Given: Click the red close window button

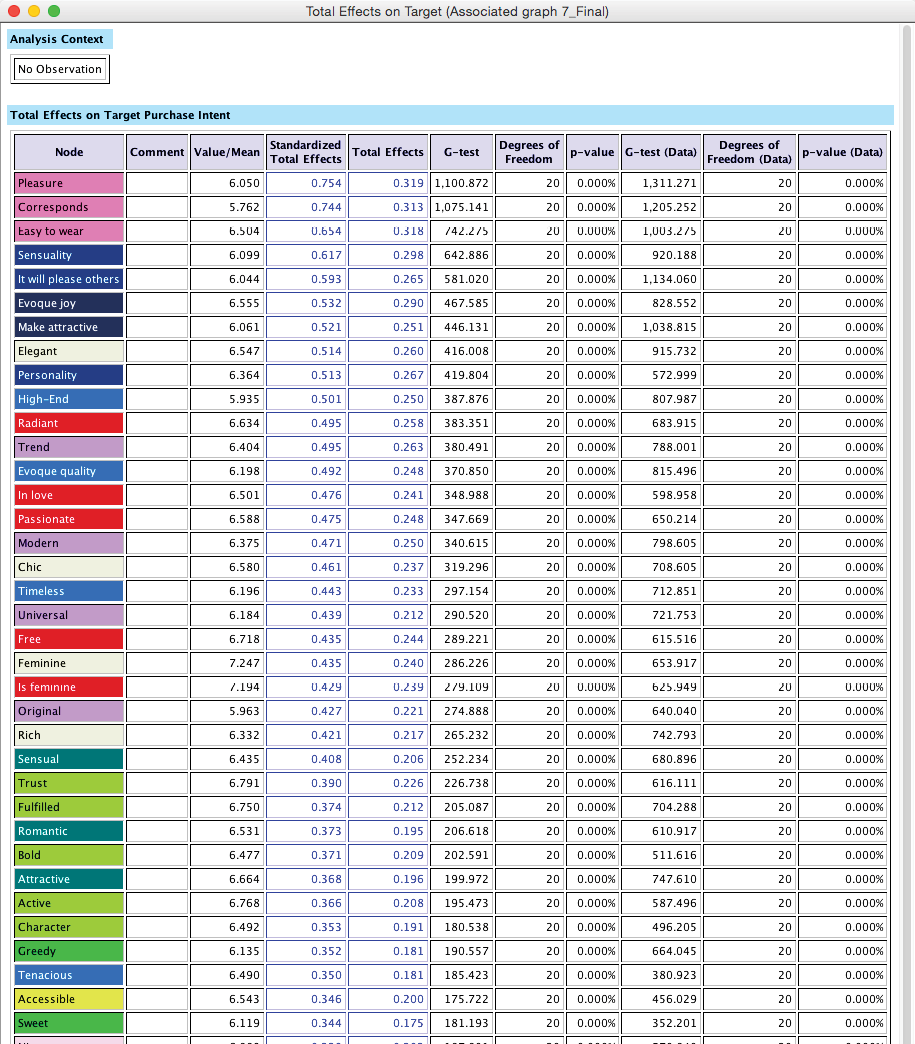Looking at the screenshot, I should (13, 11).
